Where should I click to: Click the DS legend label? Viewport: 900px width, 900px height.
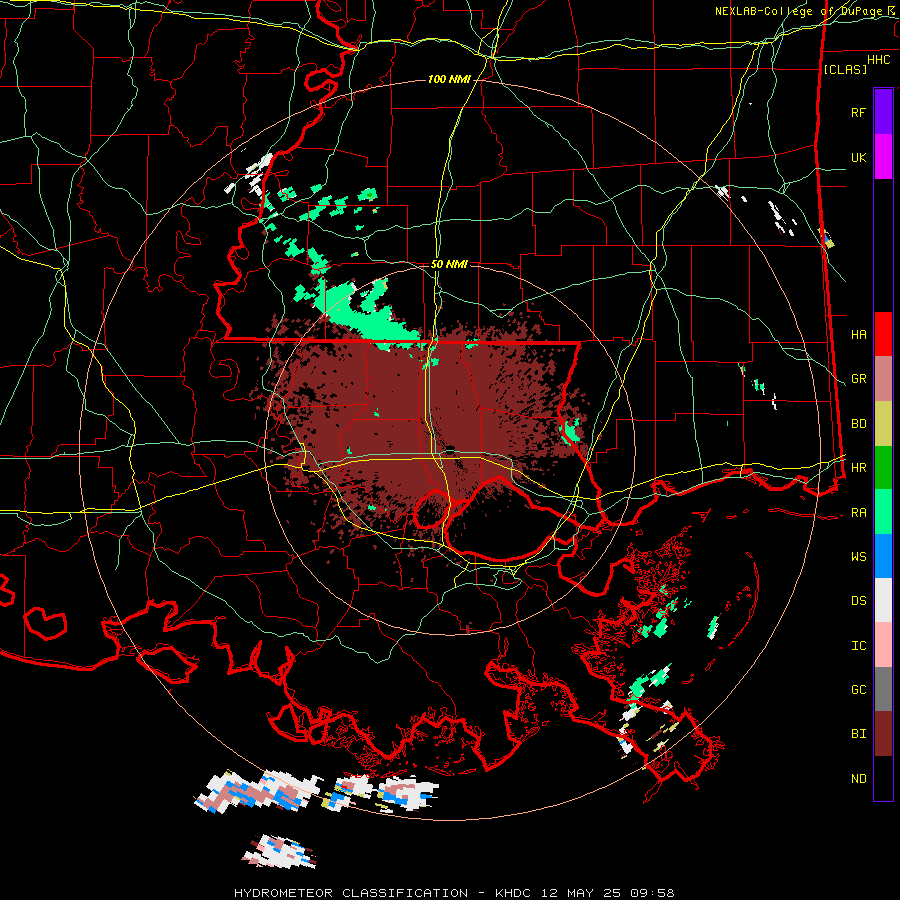pos(858,601)
